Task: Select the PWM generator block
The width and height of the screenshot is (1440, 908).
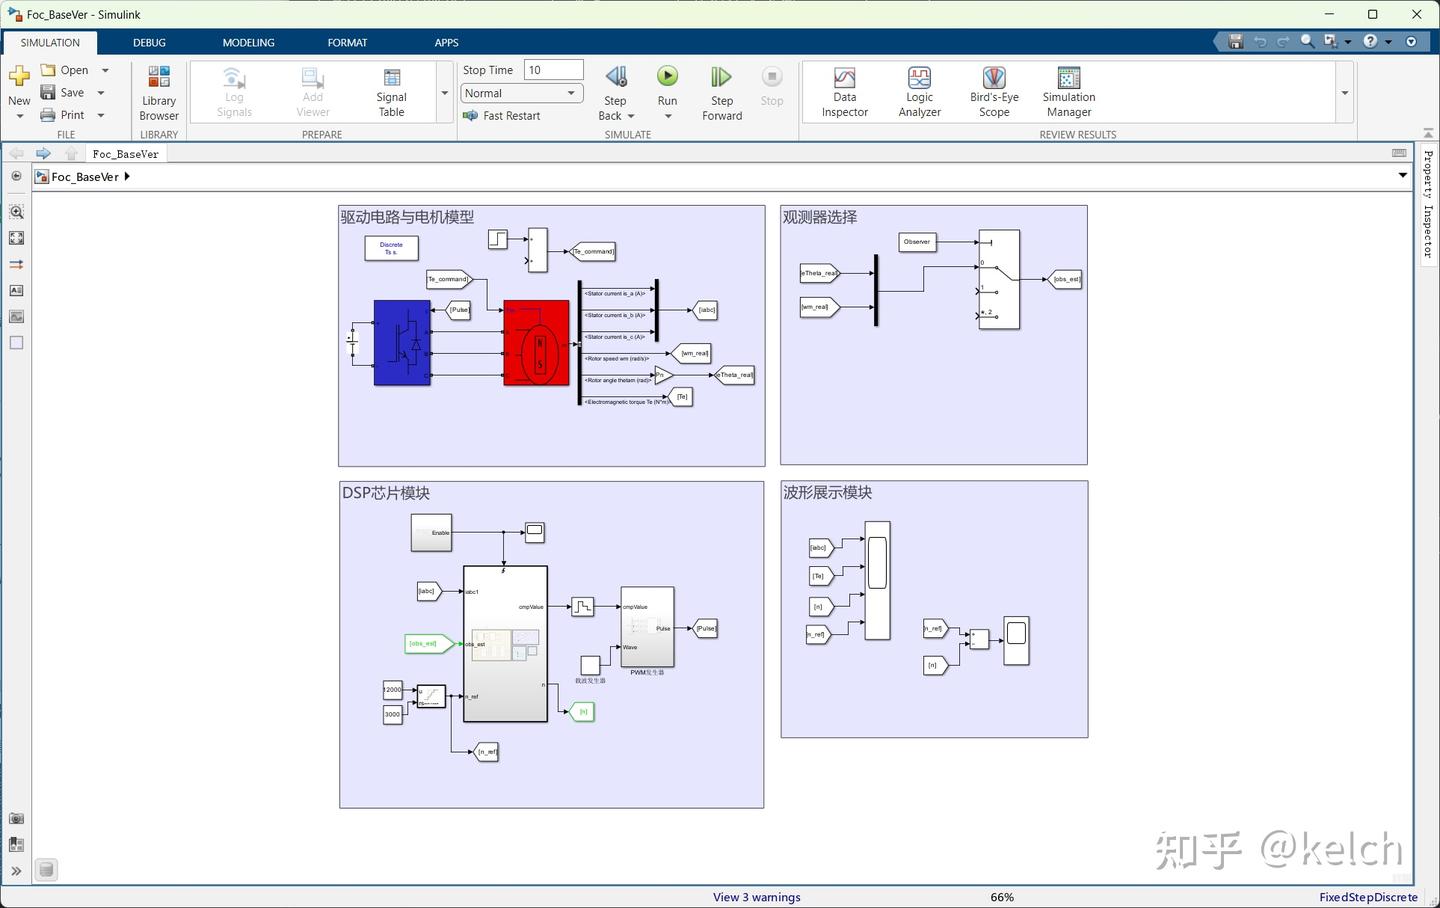Action: 647,627
